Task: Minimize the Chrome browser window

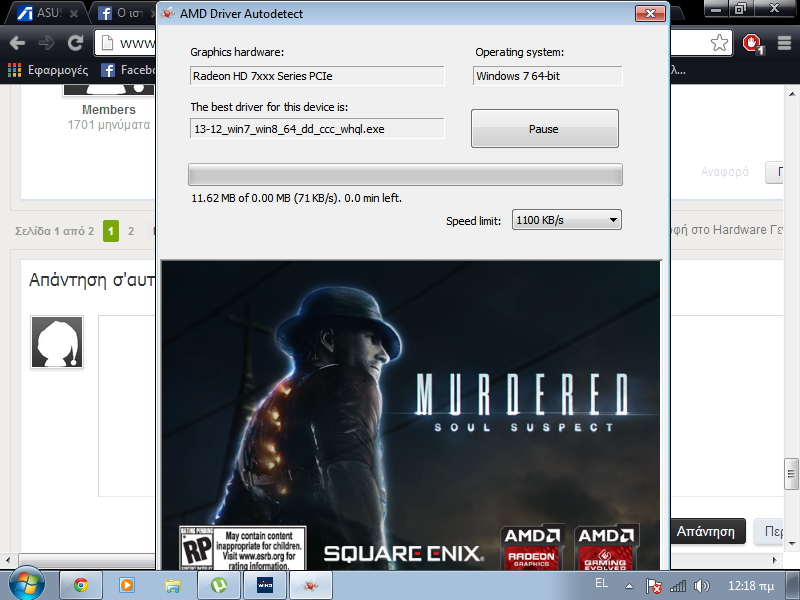Action: pyautogui.click(x=717, y=9)
